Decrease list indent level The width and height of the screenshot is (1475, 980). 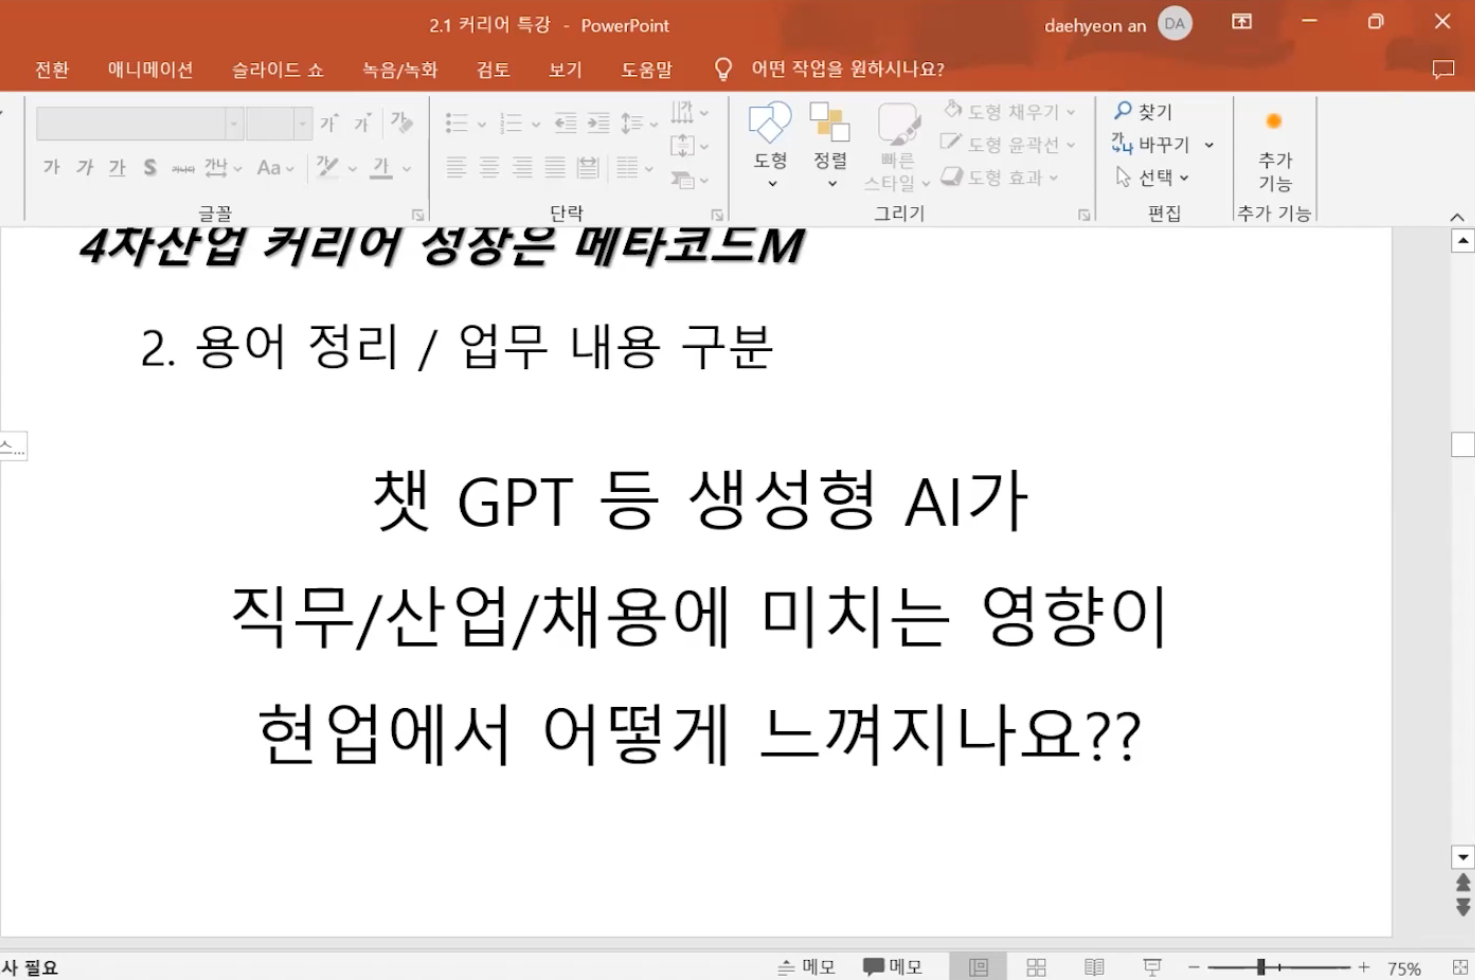[x=565, y=123]
